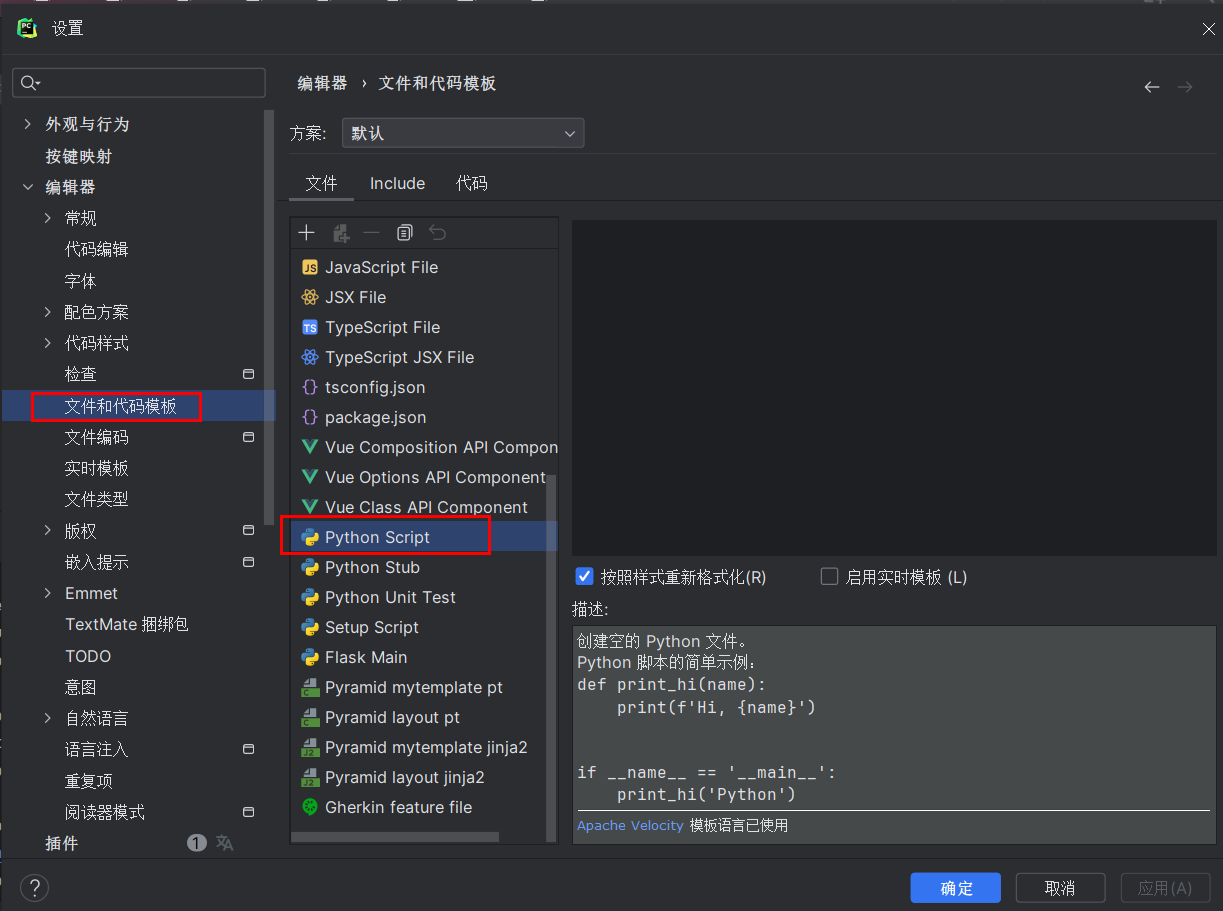This screenshot has width=1223, height=911.
Task: Expand the 版权 tree node
Action: point(47,531)
